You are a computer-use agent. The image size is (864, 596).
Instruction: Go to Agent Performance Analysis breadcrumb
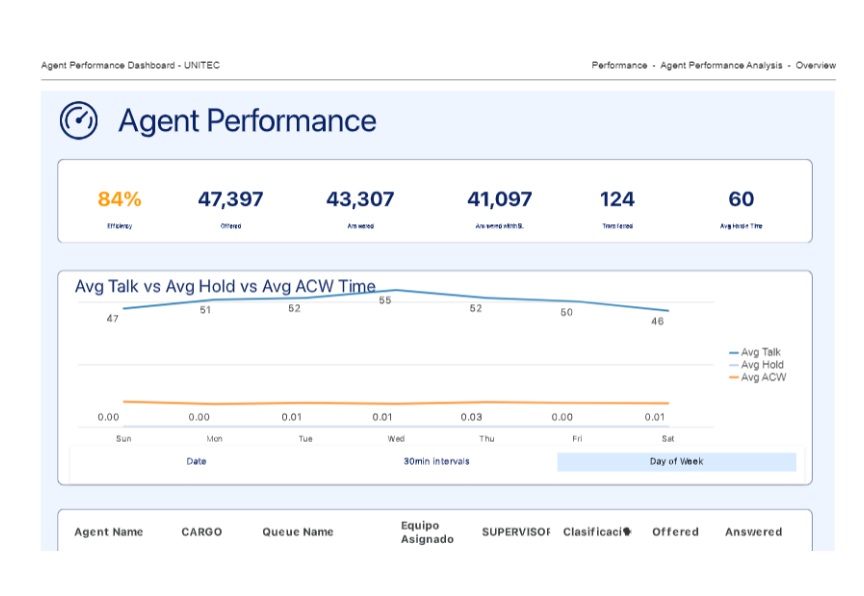click(721, 66)
